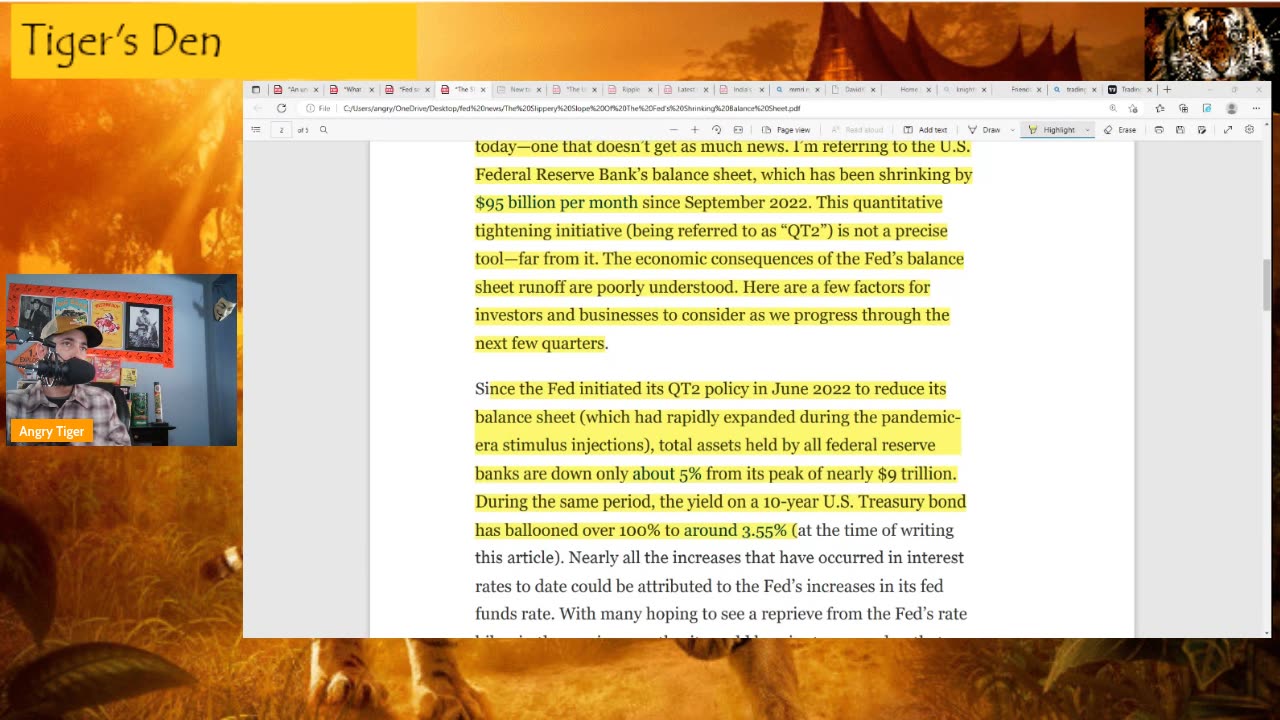The image size is (1280, 720).
Task: Close the 'knight' search tab
Action: point(983,89)
